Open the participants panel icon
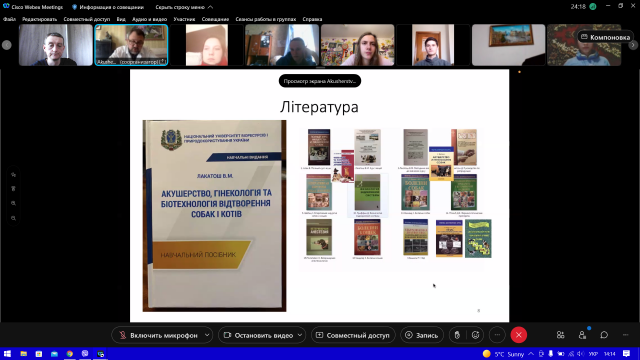The height and width of the screenshot is (360, 640). point(582,335)
